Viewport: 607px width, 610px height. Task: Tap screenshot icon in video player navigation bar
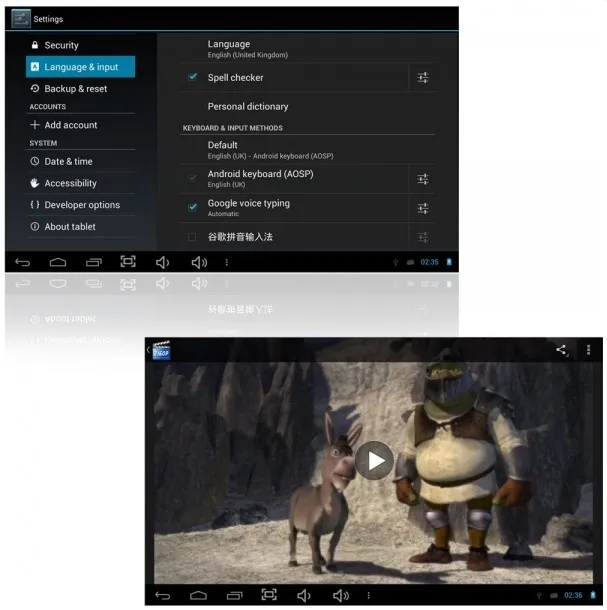click(x=269, y=594)
